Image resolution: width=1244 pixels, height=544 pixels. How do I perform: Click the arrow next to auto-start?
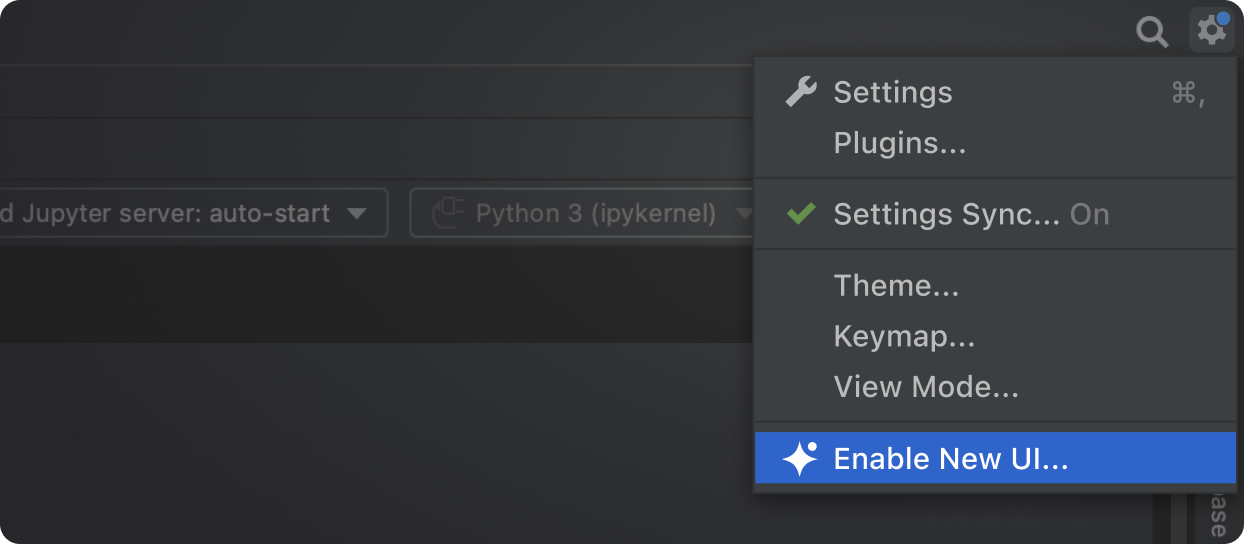[x=356, y=214]
